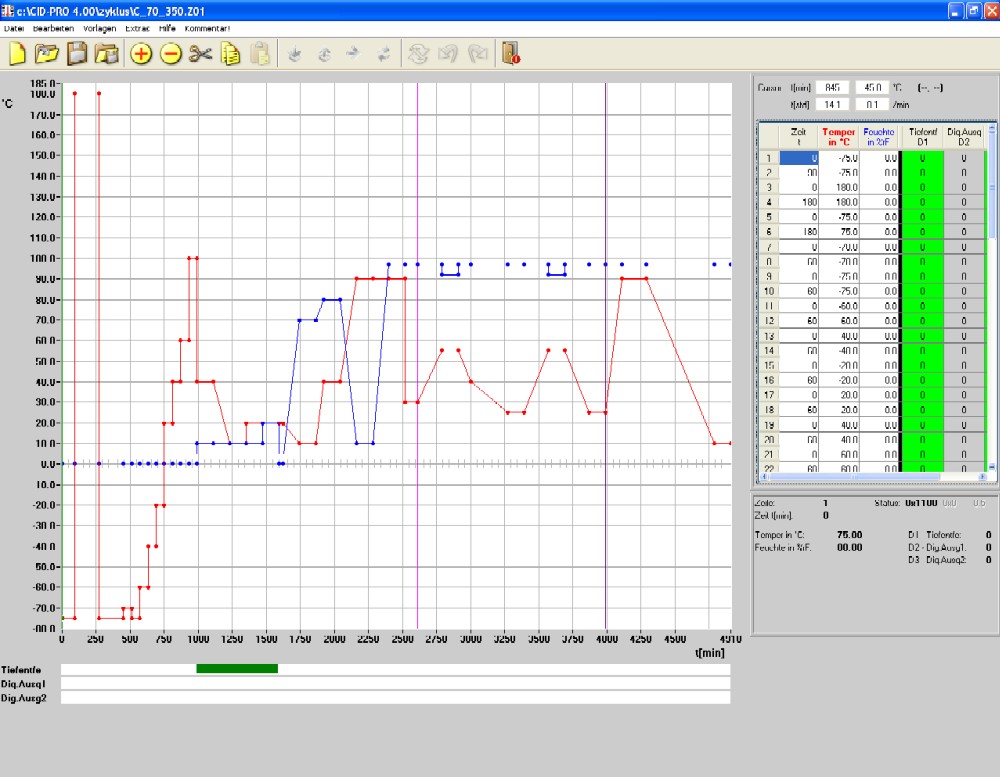This screenshot has width=1000, height=777.
Task: Exit the program with the door icon
Action: [x=511, y=54]
